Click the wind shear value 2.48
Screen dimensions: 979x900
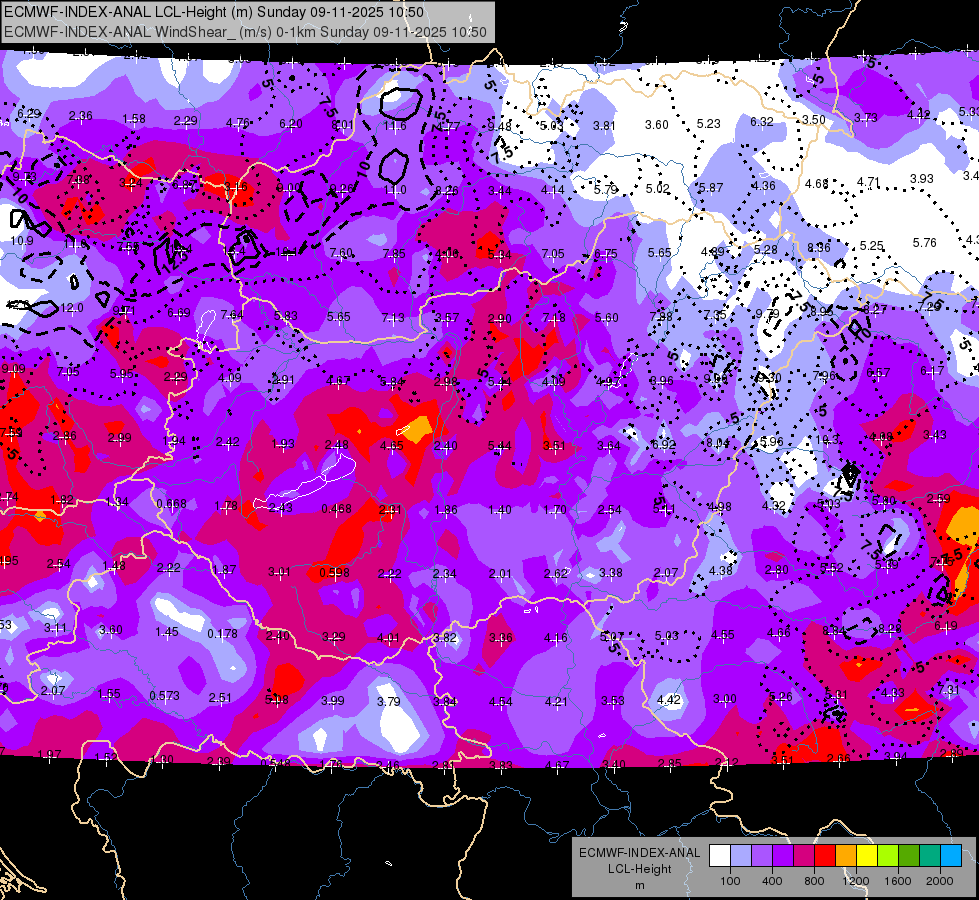pos(337,445)
